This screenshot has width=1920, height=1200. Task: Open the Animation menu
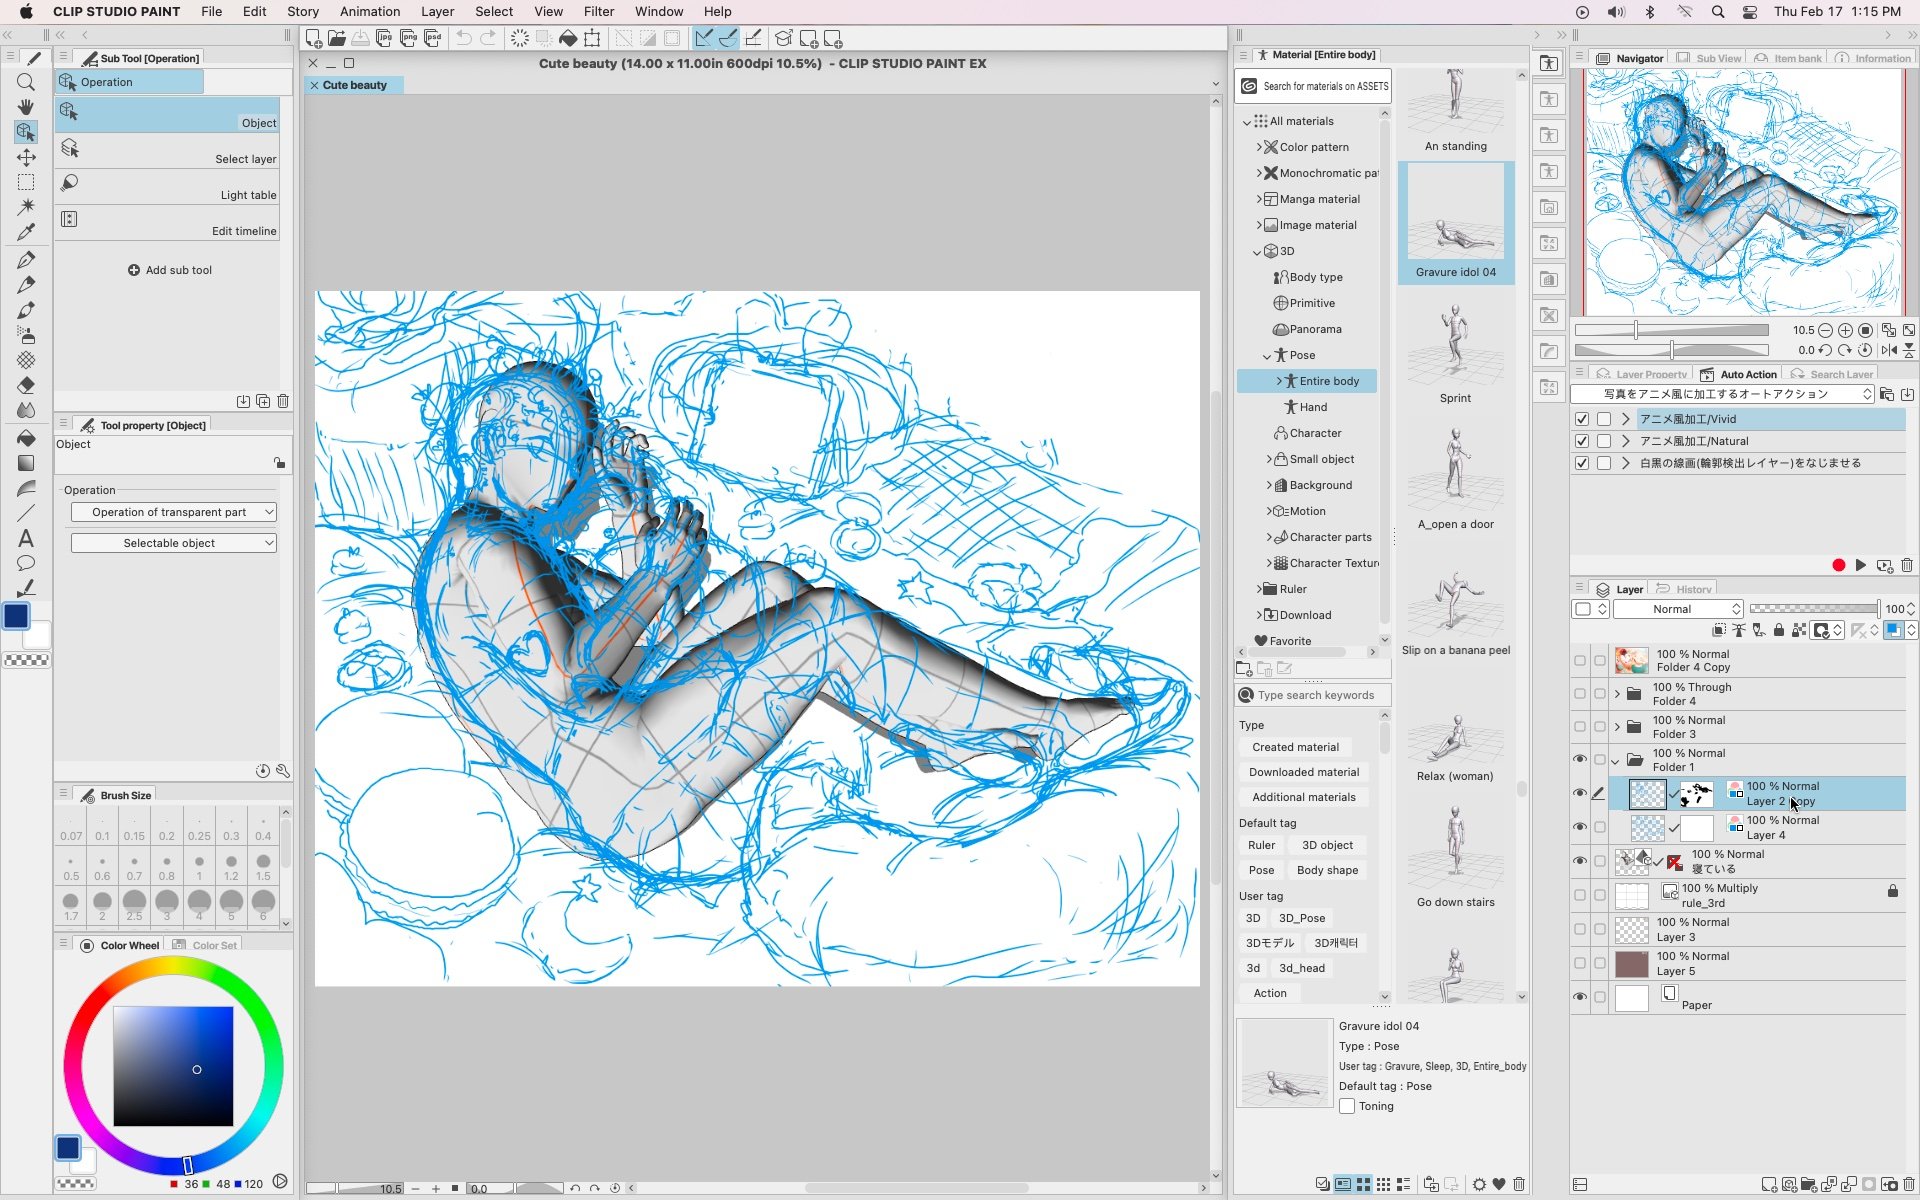(x=369, y=11)
